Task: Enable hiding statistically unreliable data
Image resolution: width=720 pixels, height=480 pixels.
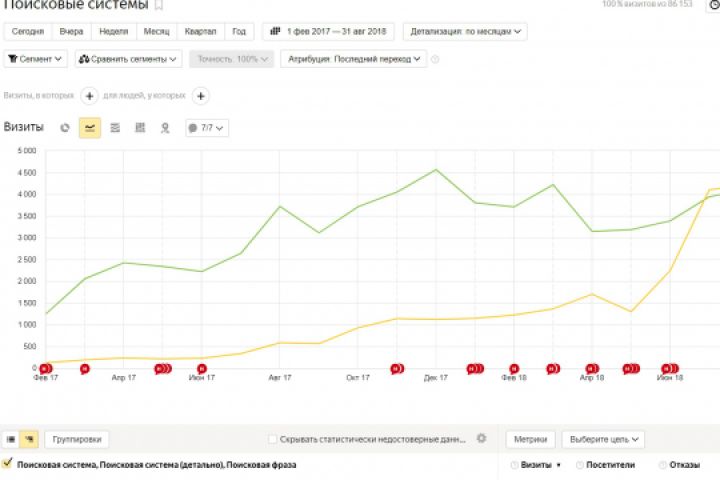Action: (x=273, y=439)
